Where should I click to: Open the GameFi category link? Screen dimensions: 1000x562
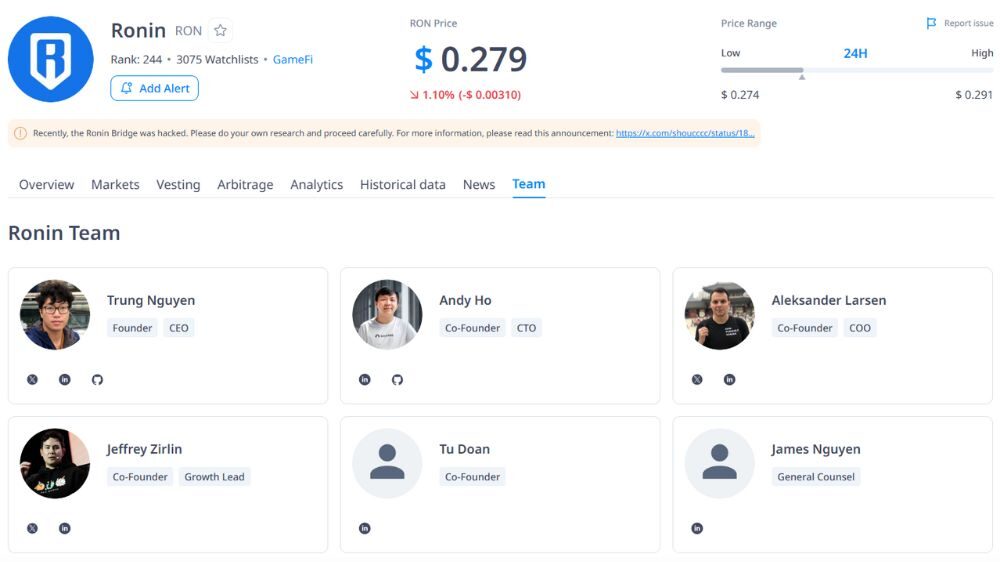293,60
